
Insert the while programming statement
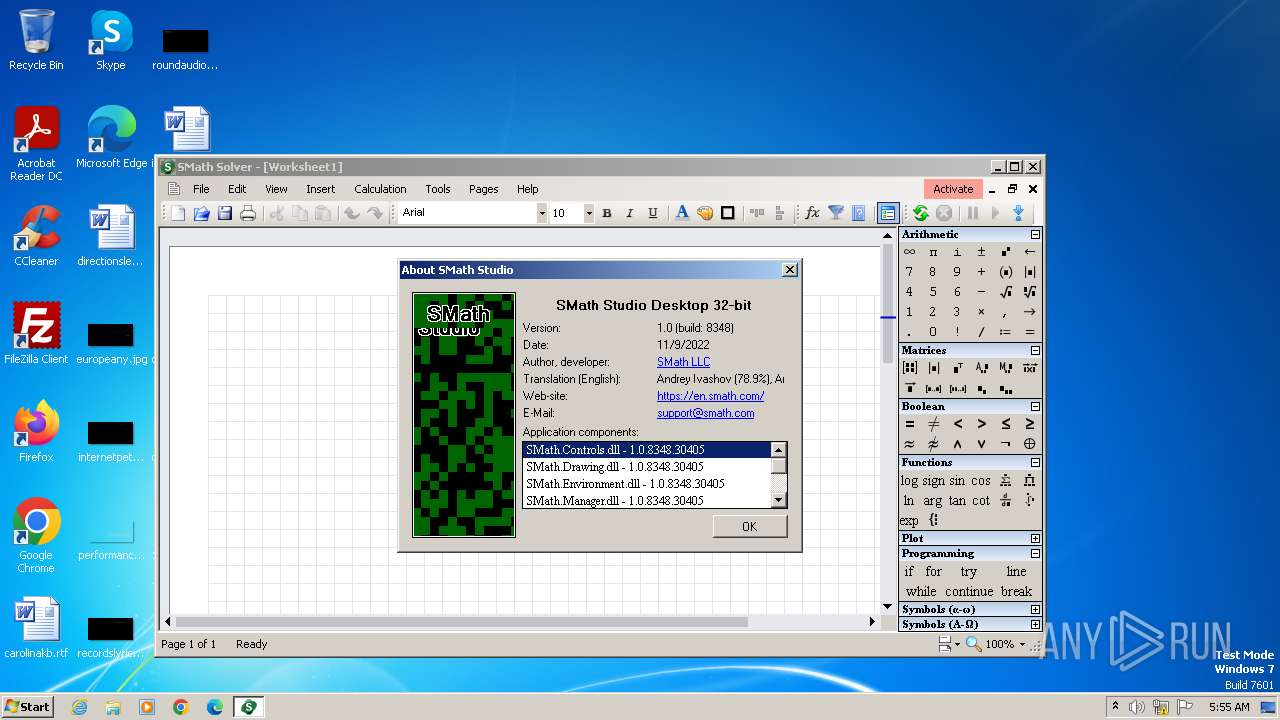[x=921, y=591]
